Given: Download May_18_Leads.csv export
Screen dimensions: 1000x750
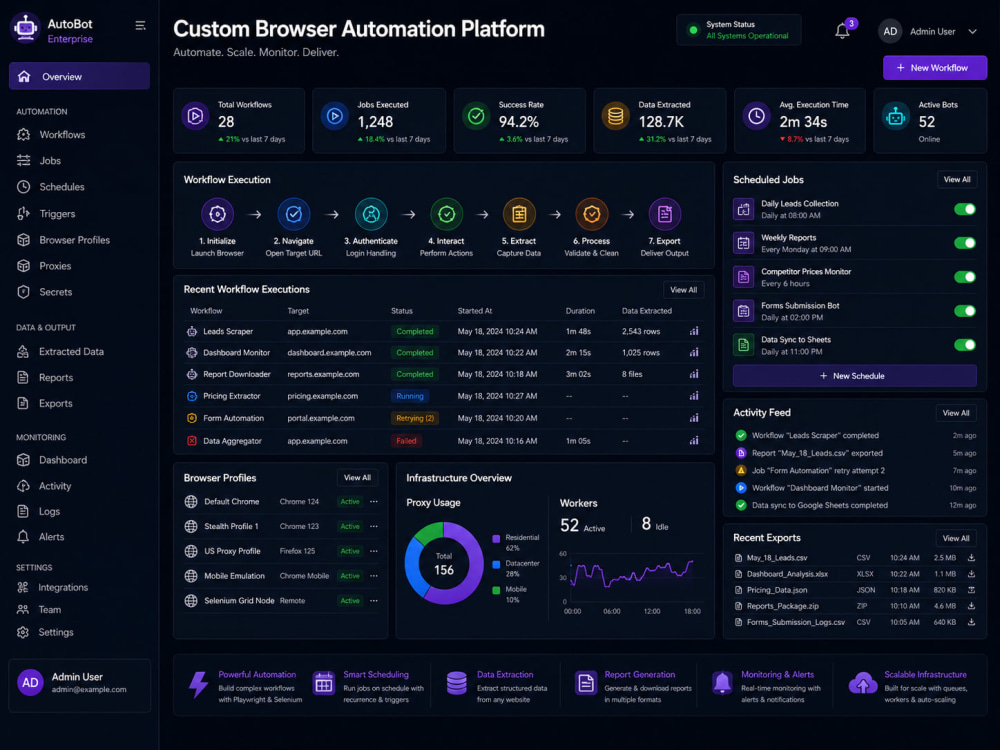Looking at the screenshot, I should point(971,557).
